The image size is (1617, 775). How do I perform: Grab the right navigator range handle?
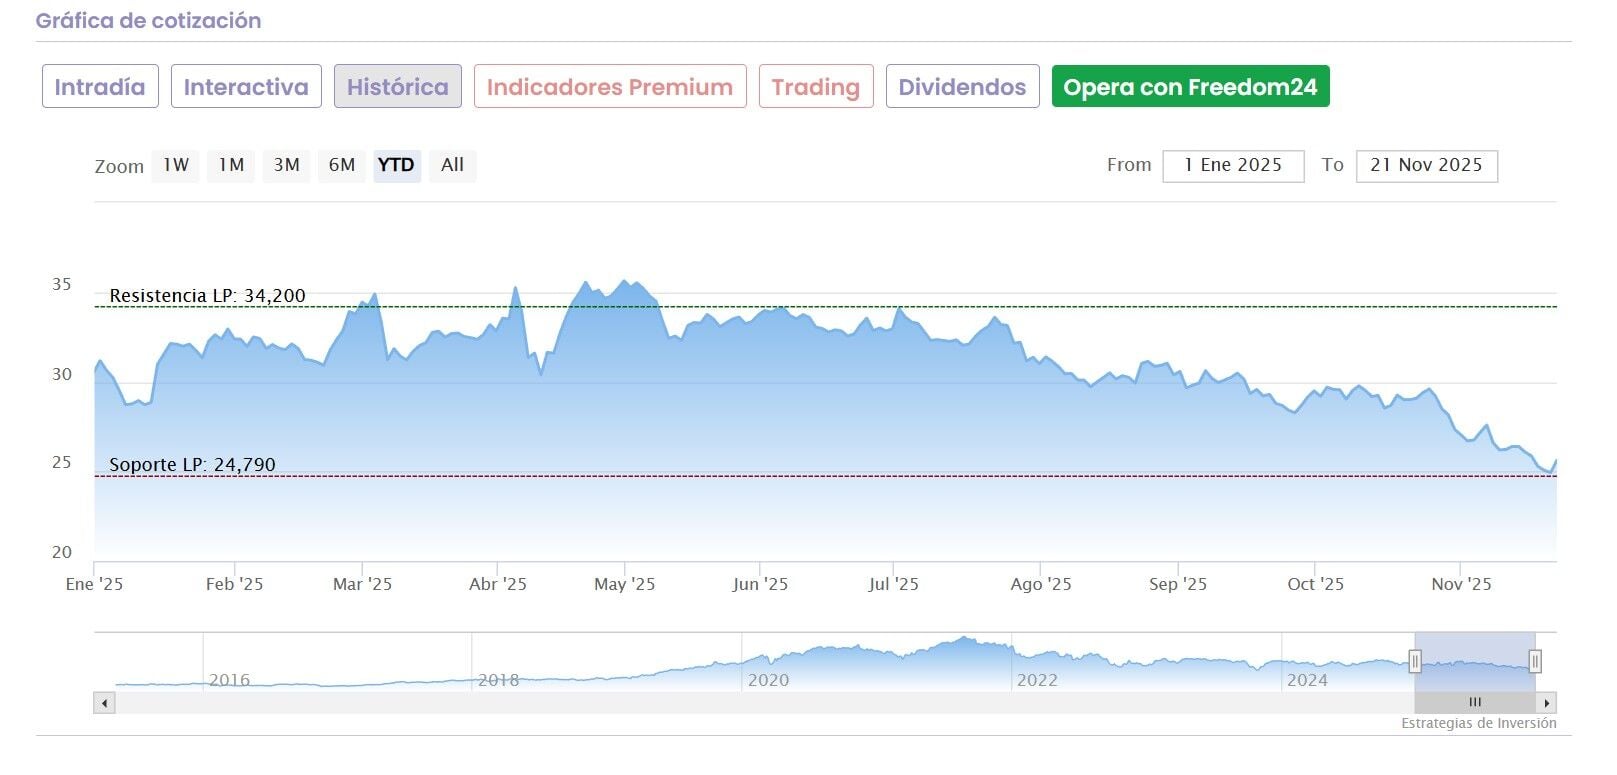[x=1535, y=661]
